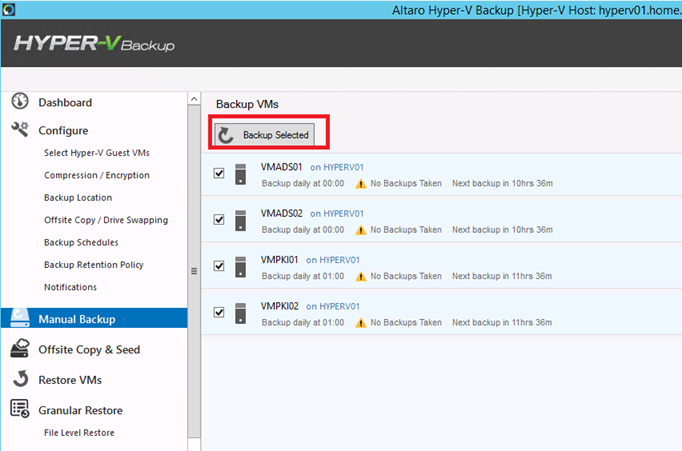Click 'Next backup in 11hrs 36m' for VMPKI01

coord(502,276)
